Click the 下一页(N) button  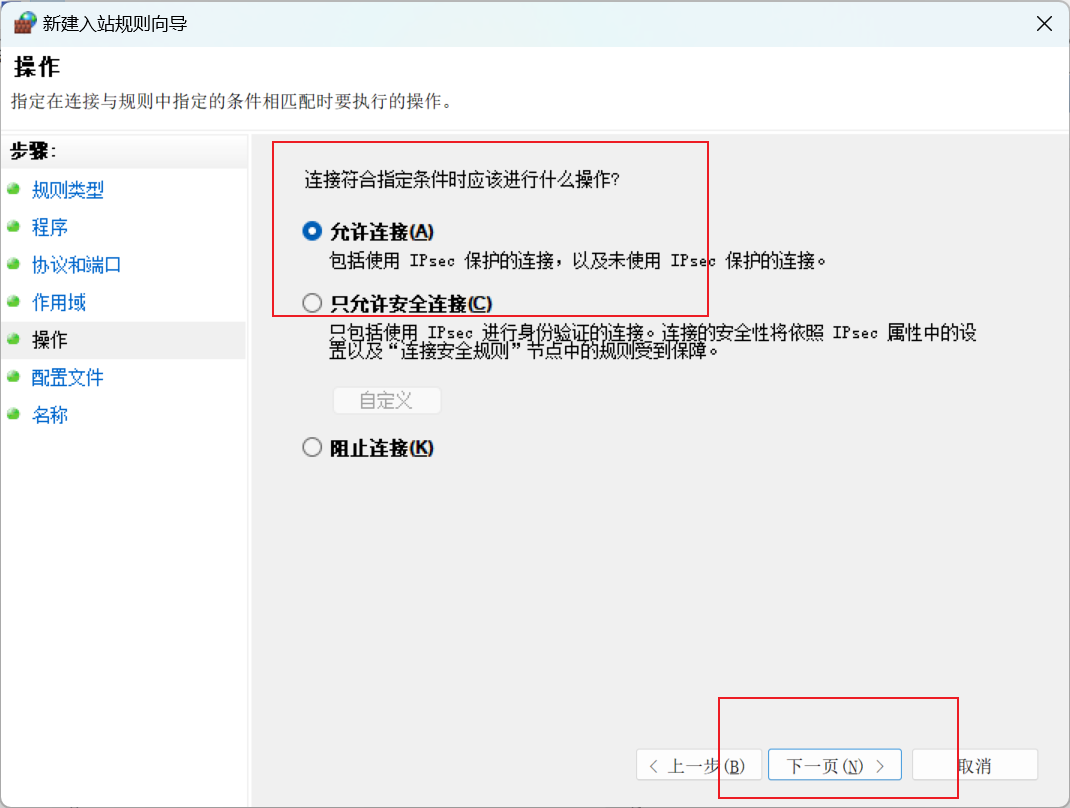tap(835, 765)
